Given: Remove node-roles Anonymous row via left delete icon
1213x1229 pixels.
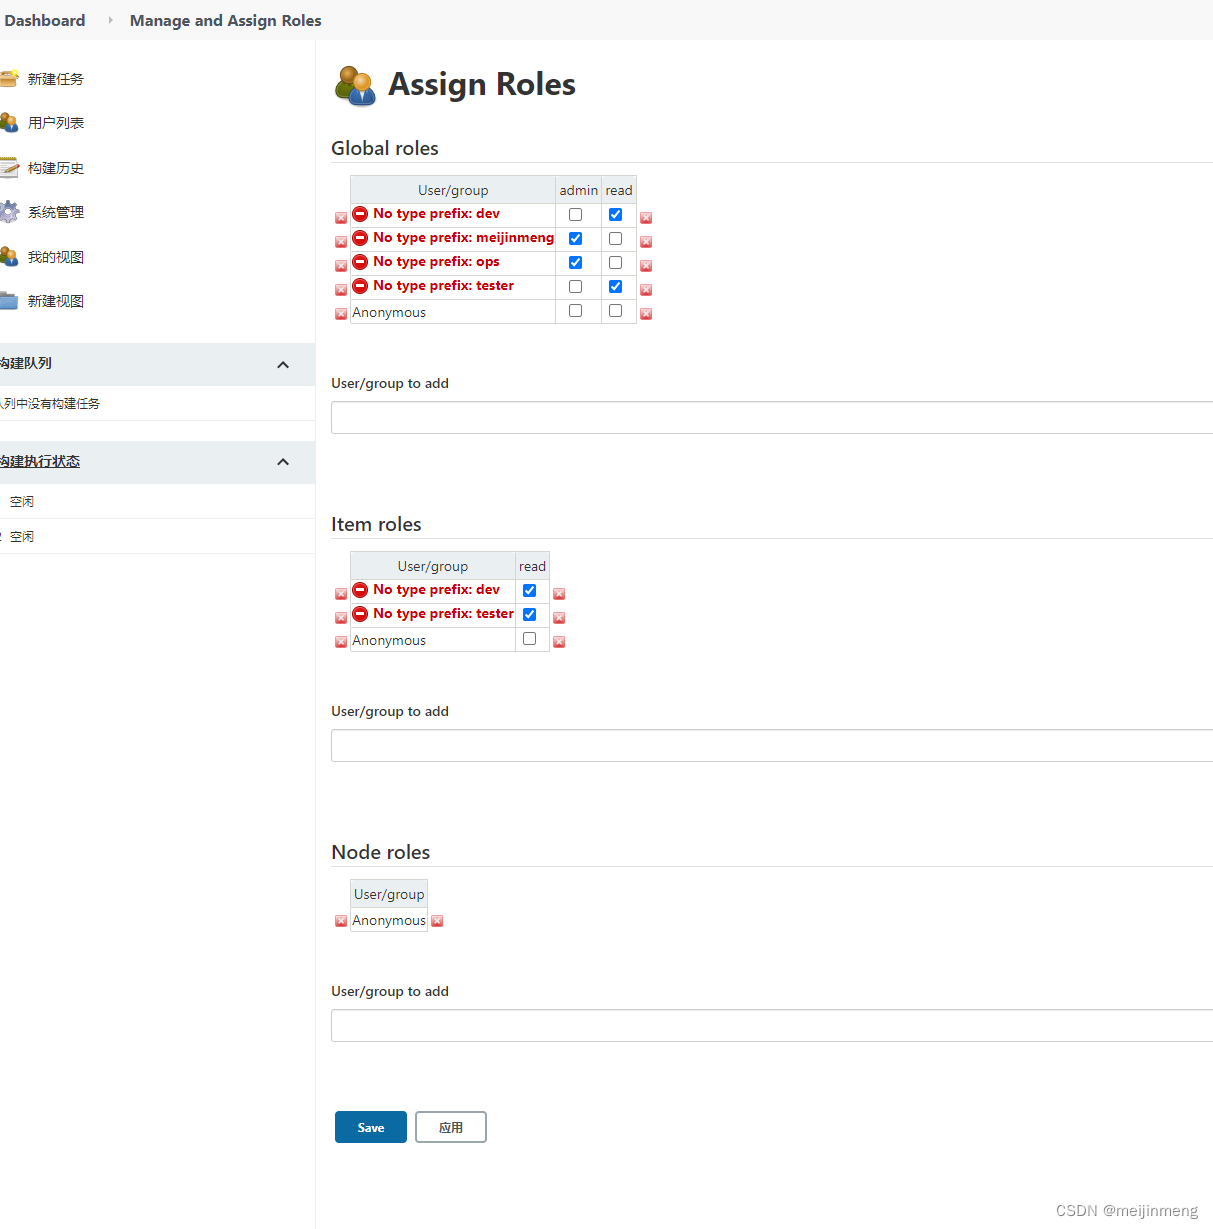Looking at the screenshot, I should pos(341,921).
